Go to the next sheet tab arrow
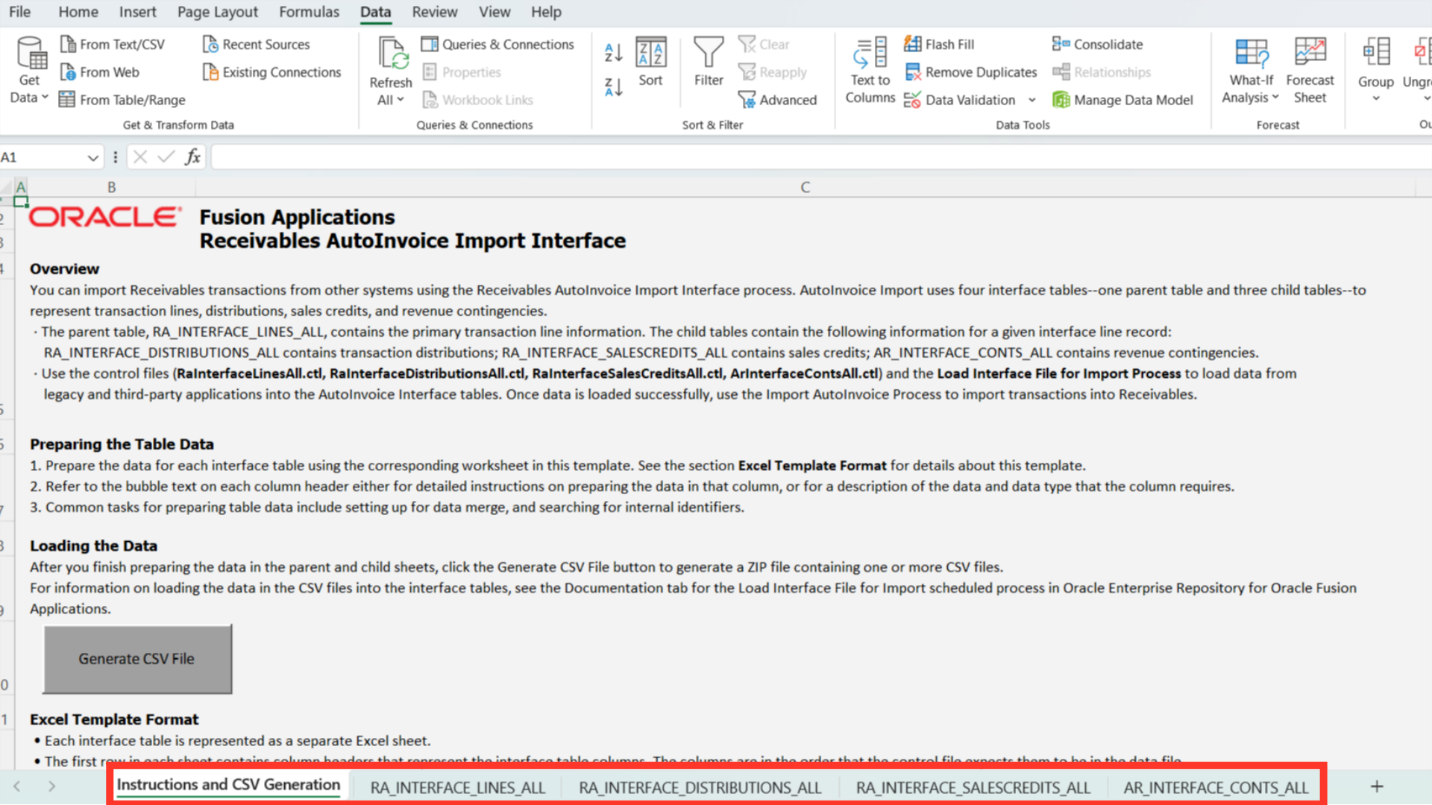Image resolution: width=1432 pixels, height=805 pixels. 52,787
